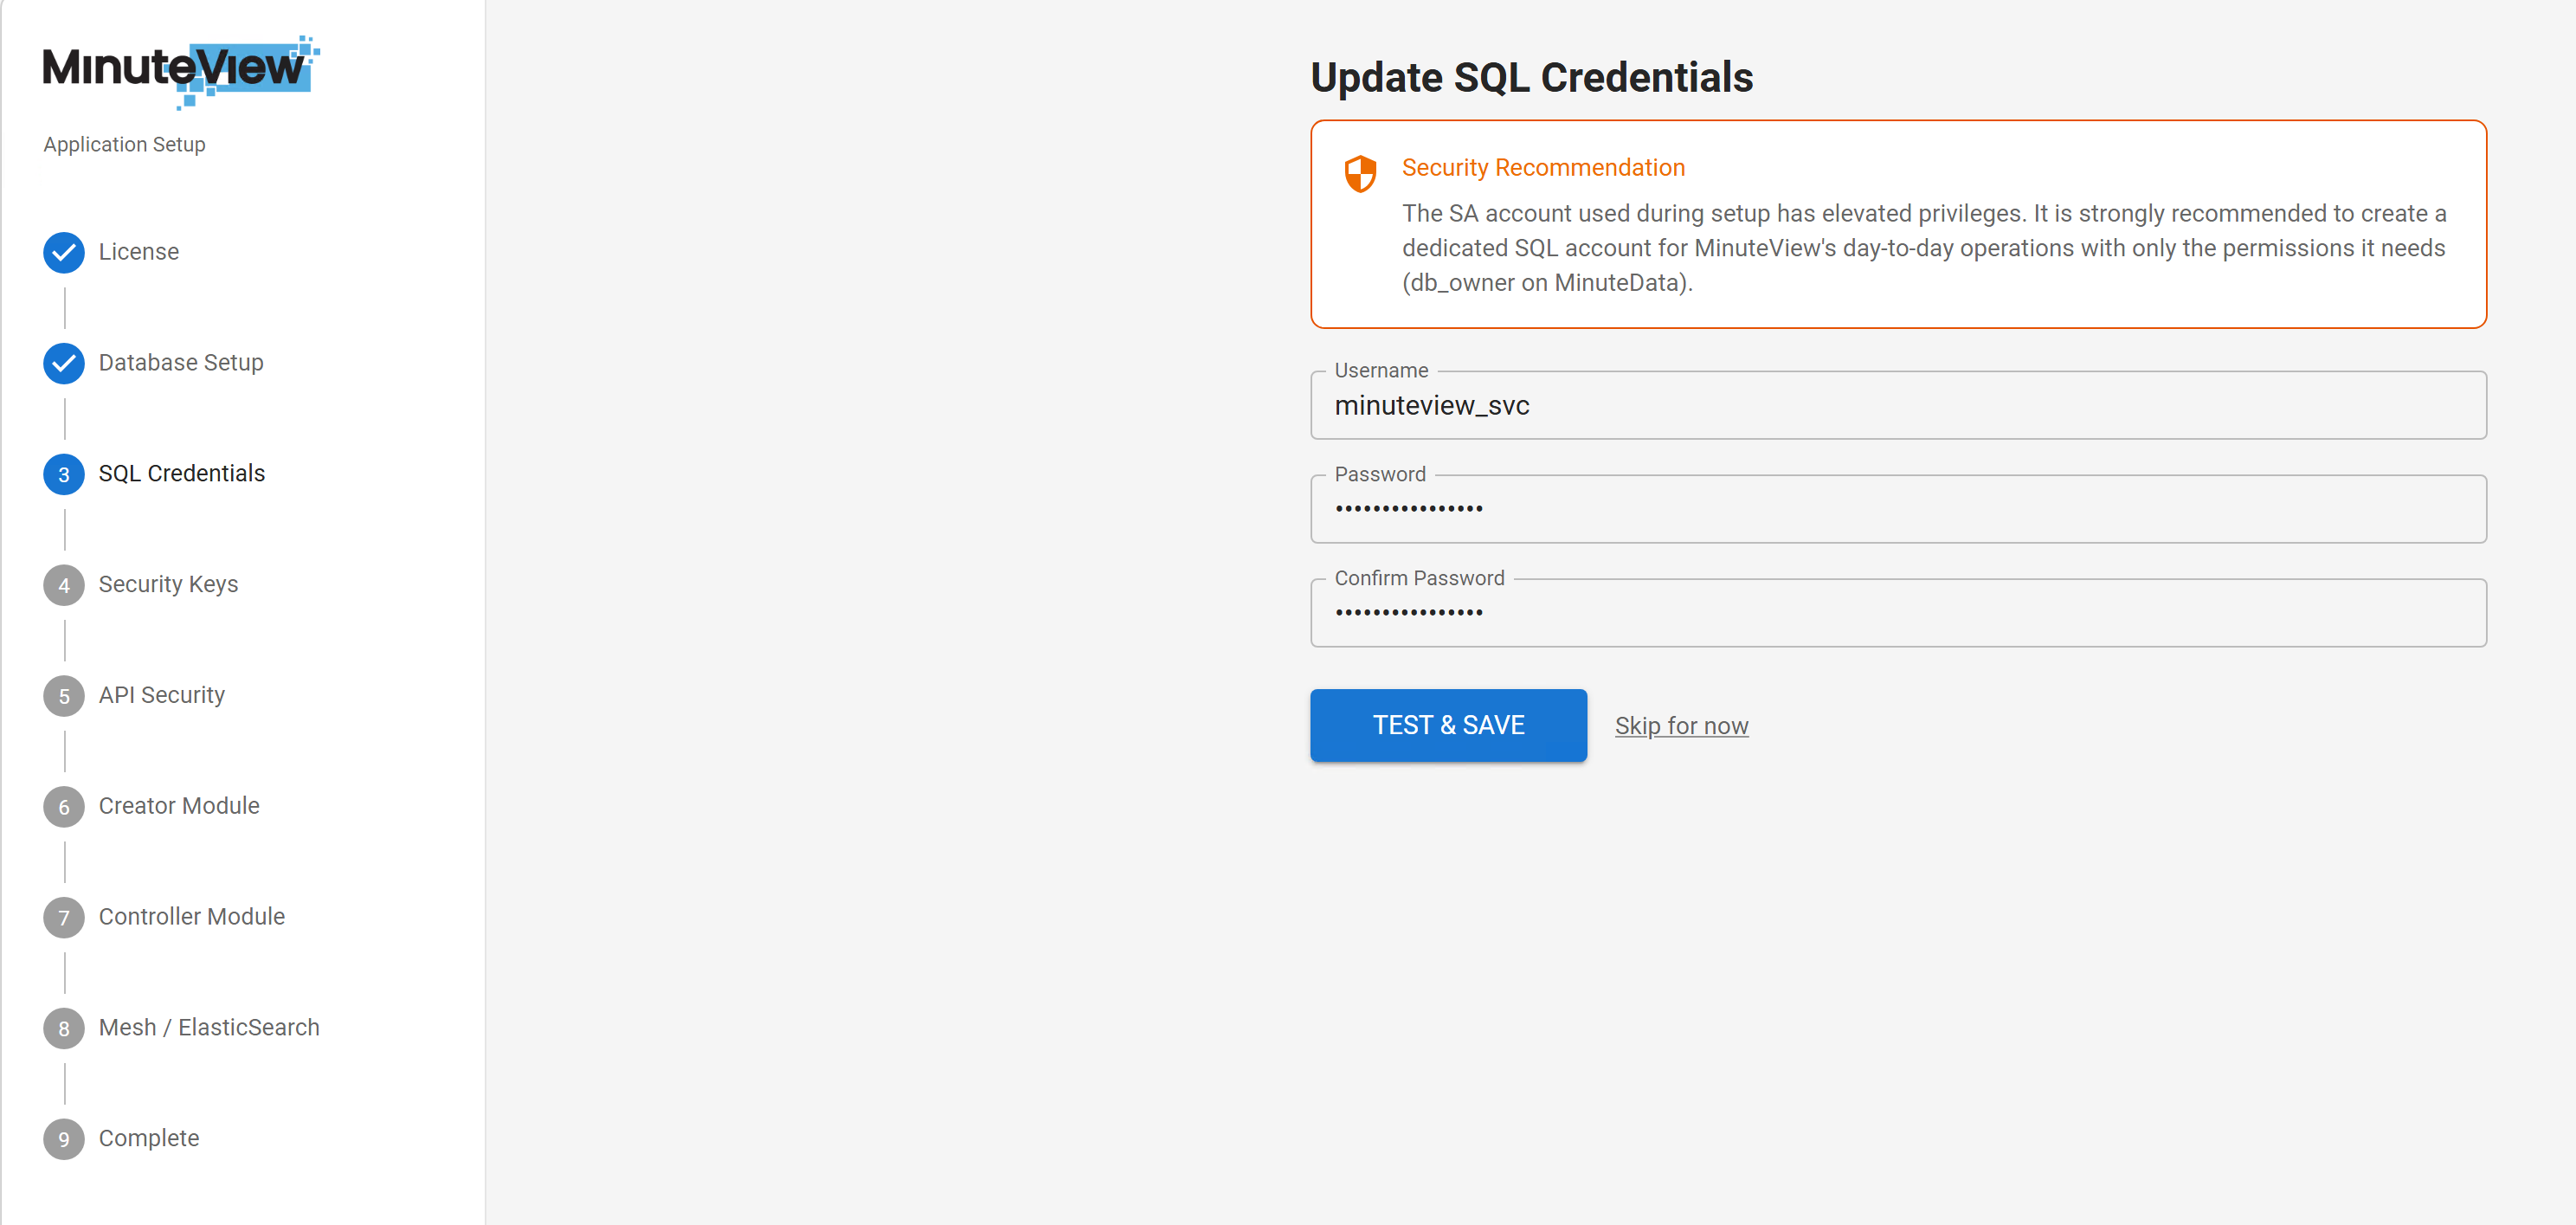Select the SQL Credentials step indicator
Screen dimensions: 2576x1225
pos(63,474)
